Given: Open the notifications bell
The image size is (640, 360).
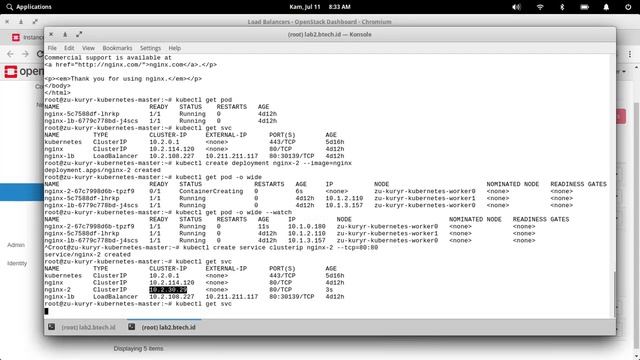Looking at the screenshot, I should (606, 7).
